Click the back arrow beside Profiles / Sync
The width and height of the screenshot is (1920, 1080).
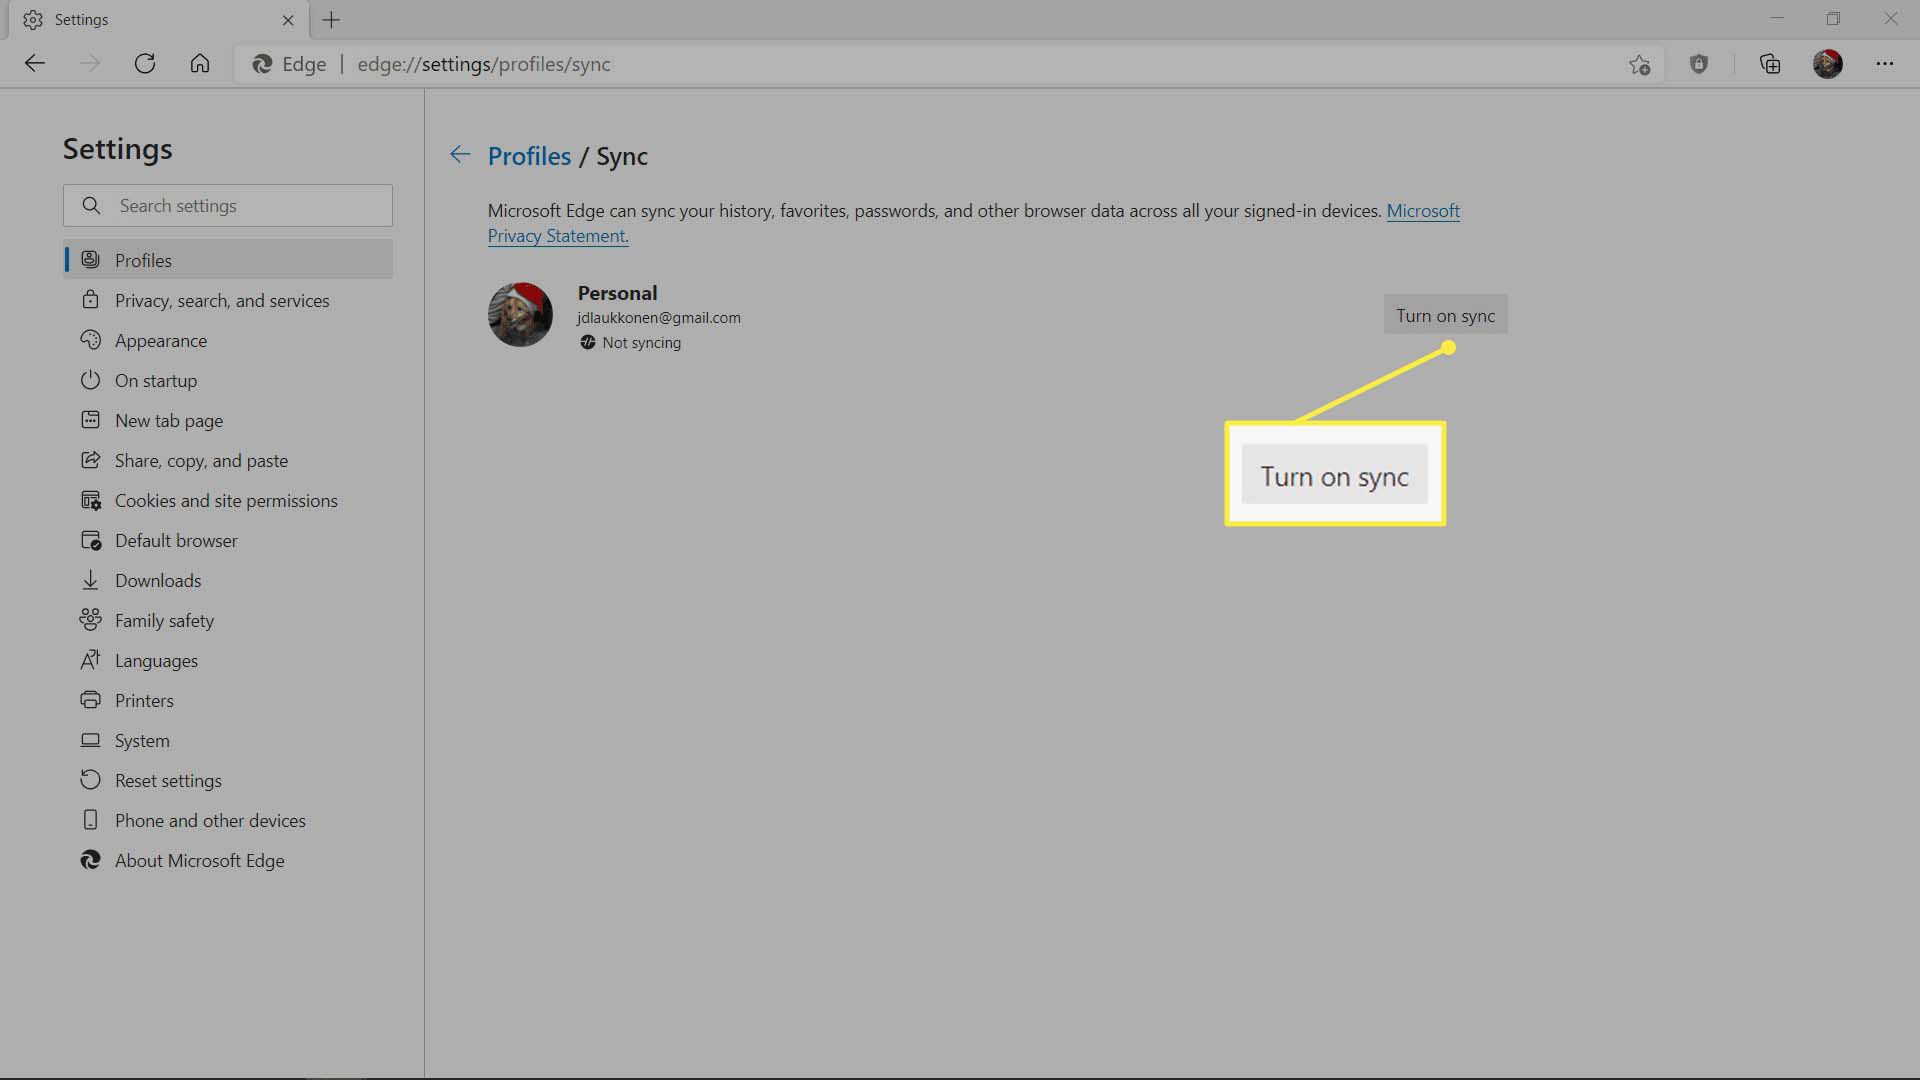[x=460, y=155]
